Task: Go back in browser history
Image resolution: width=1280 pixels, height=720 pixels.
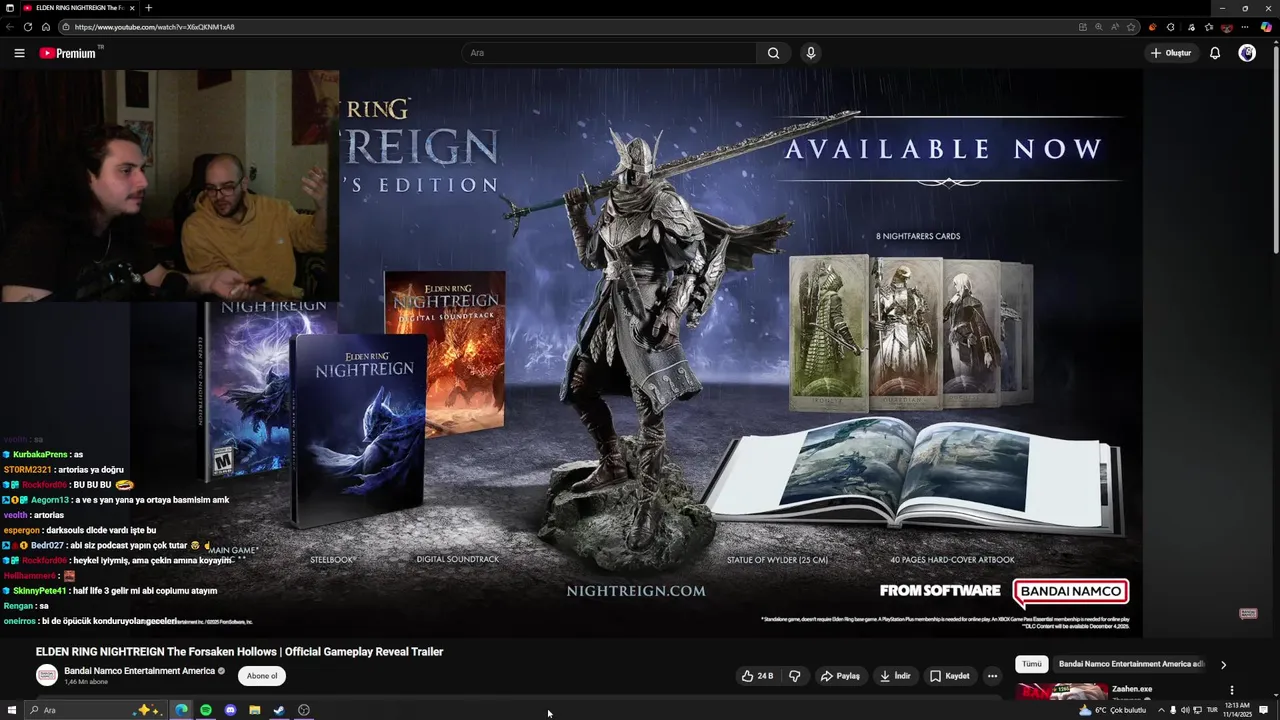Action: tap(10, 27)
